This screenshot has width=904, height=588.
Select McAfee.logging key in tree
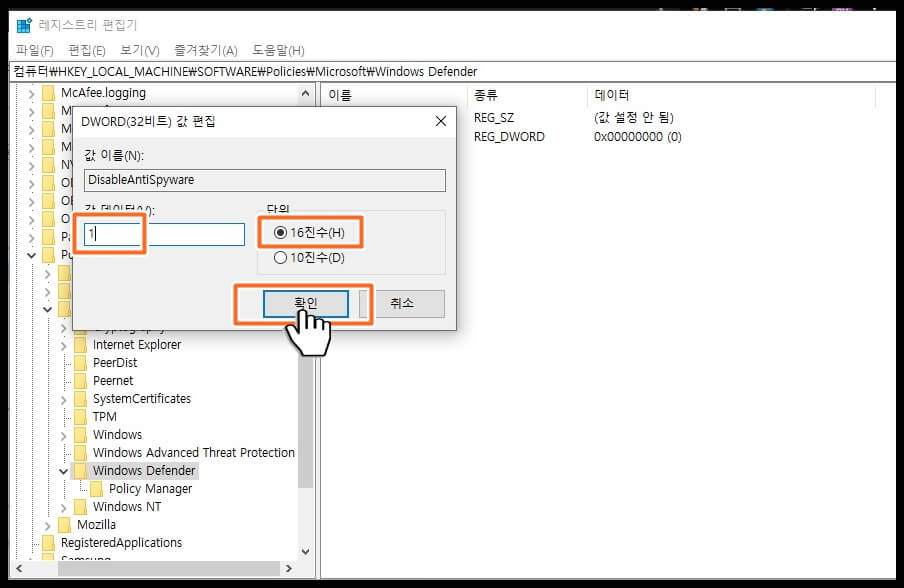point(103,93)
